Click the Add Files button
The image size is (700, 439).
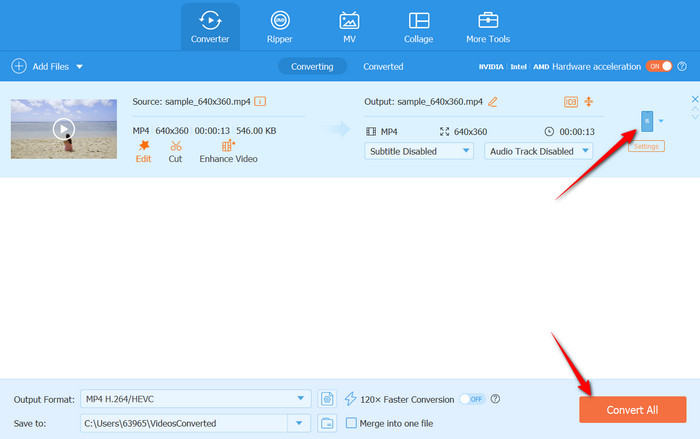[x=47, y=66]
